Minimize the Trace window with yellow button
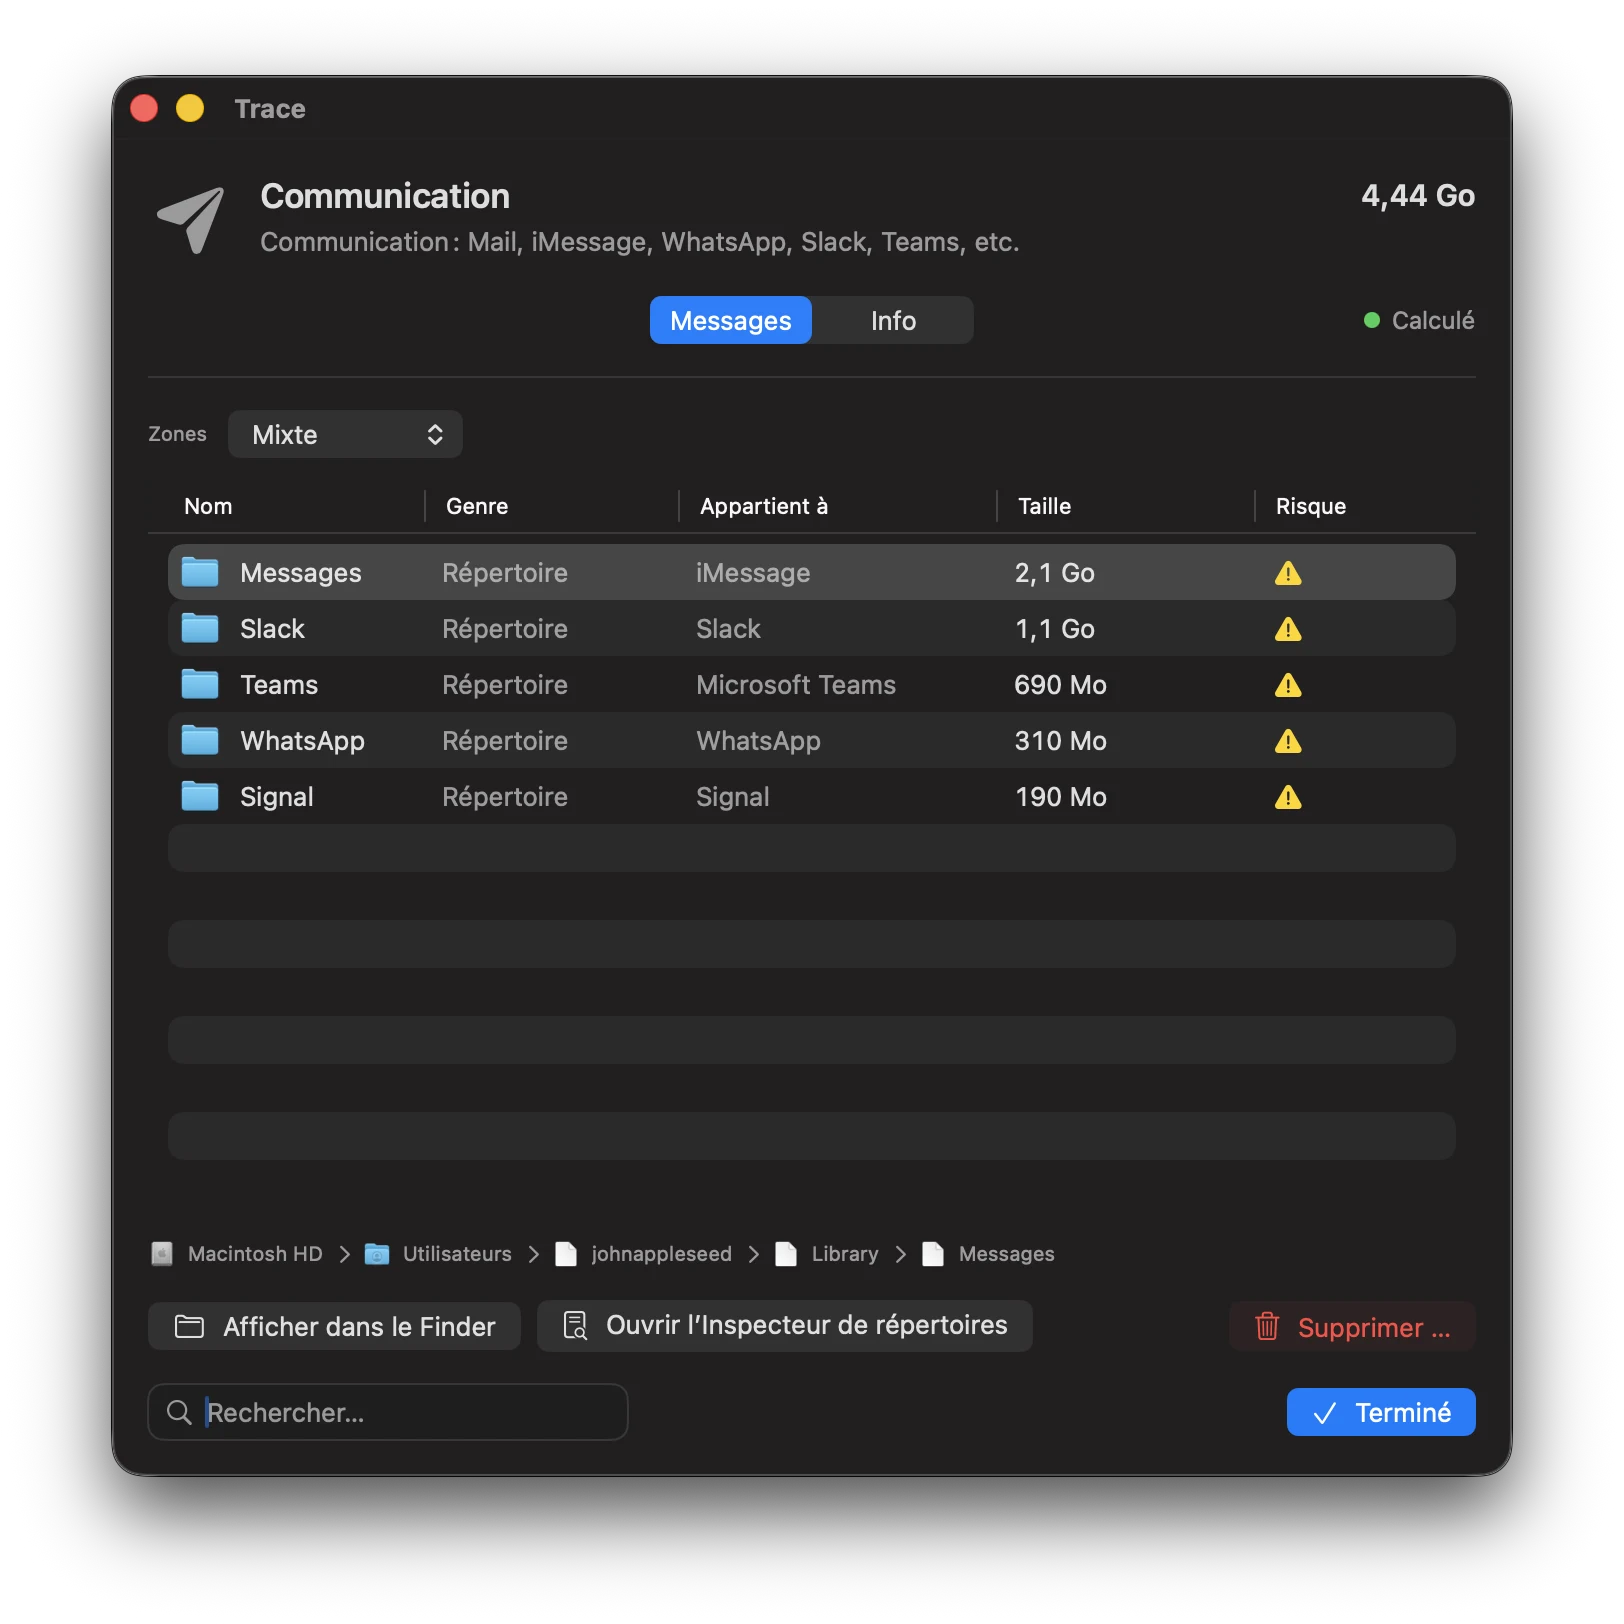Viewport: 1624px width, 1624px height. 190,108
